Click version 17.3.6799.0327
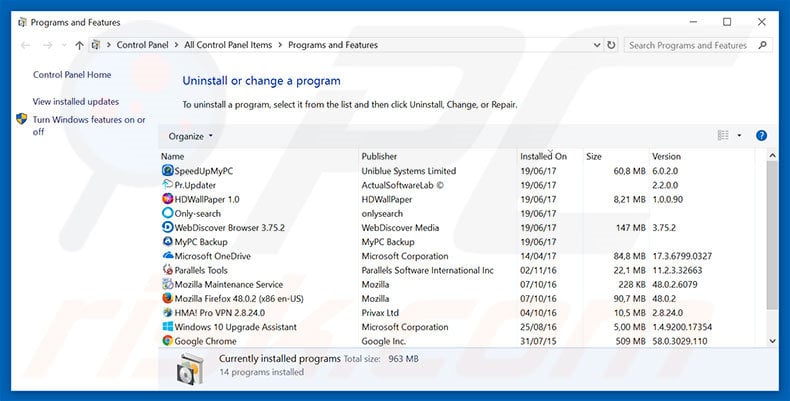790x401 pixels. point(682,255)
